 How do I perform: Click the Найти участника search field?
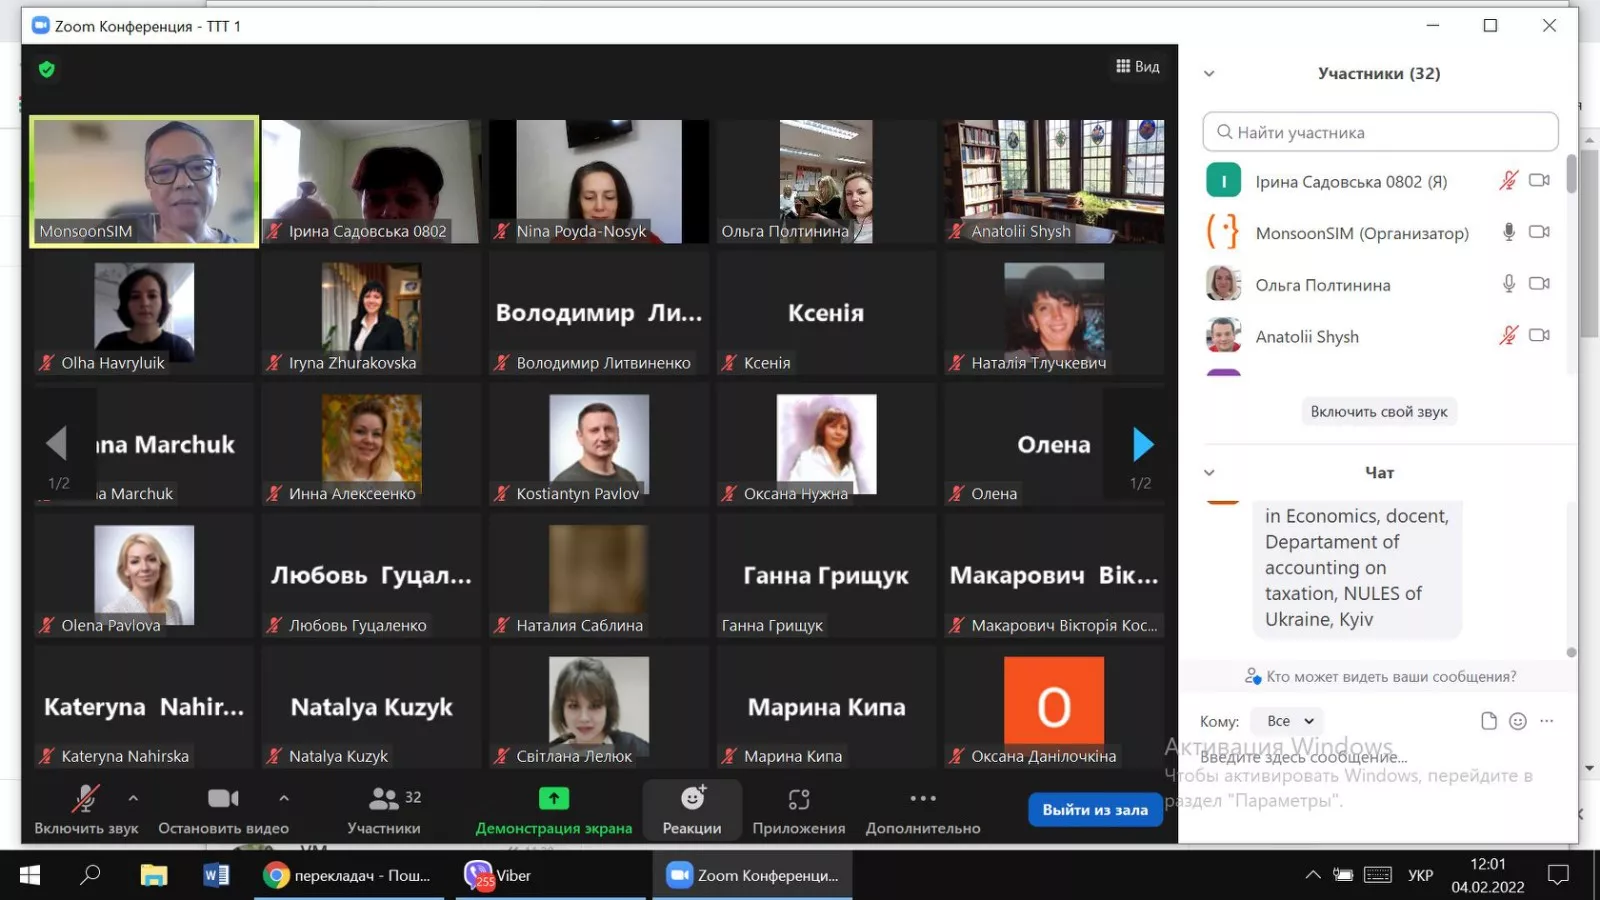[x=1380, y=132]
